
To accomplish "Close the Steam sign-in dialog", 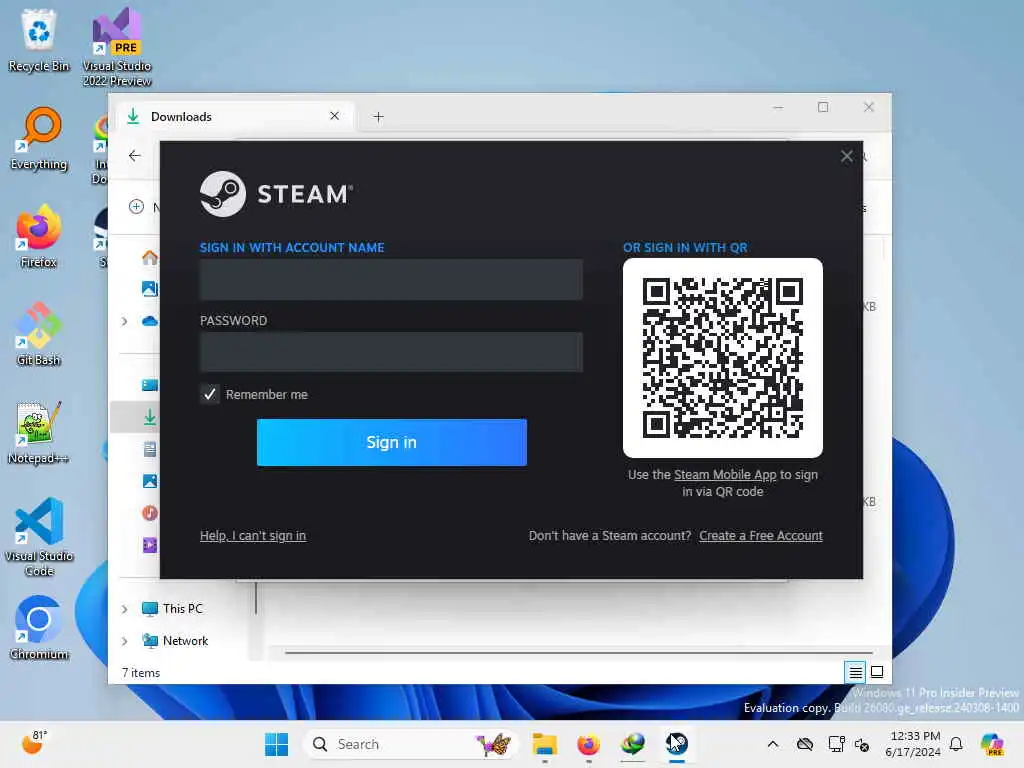I will (846, 156).
